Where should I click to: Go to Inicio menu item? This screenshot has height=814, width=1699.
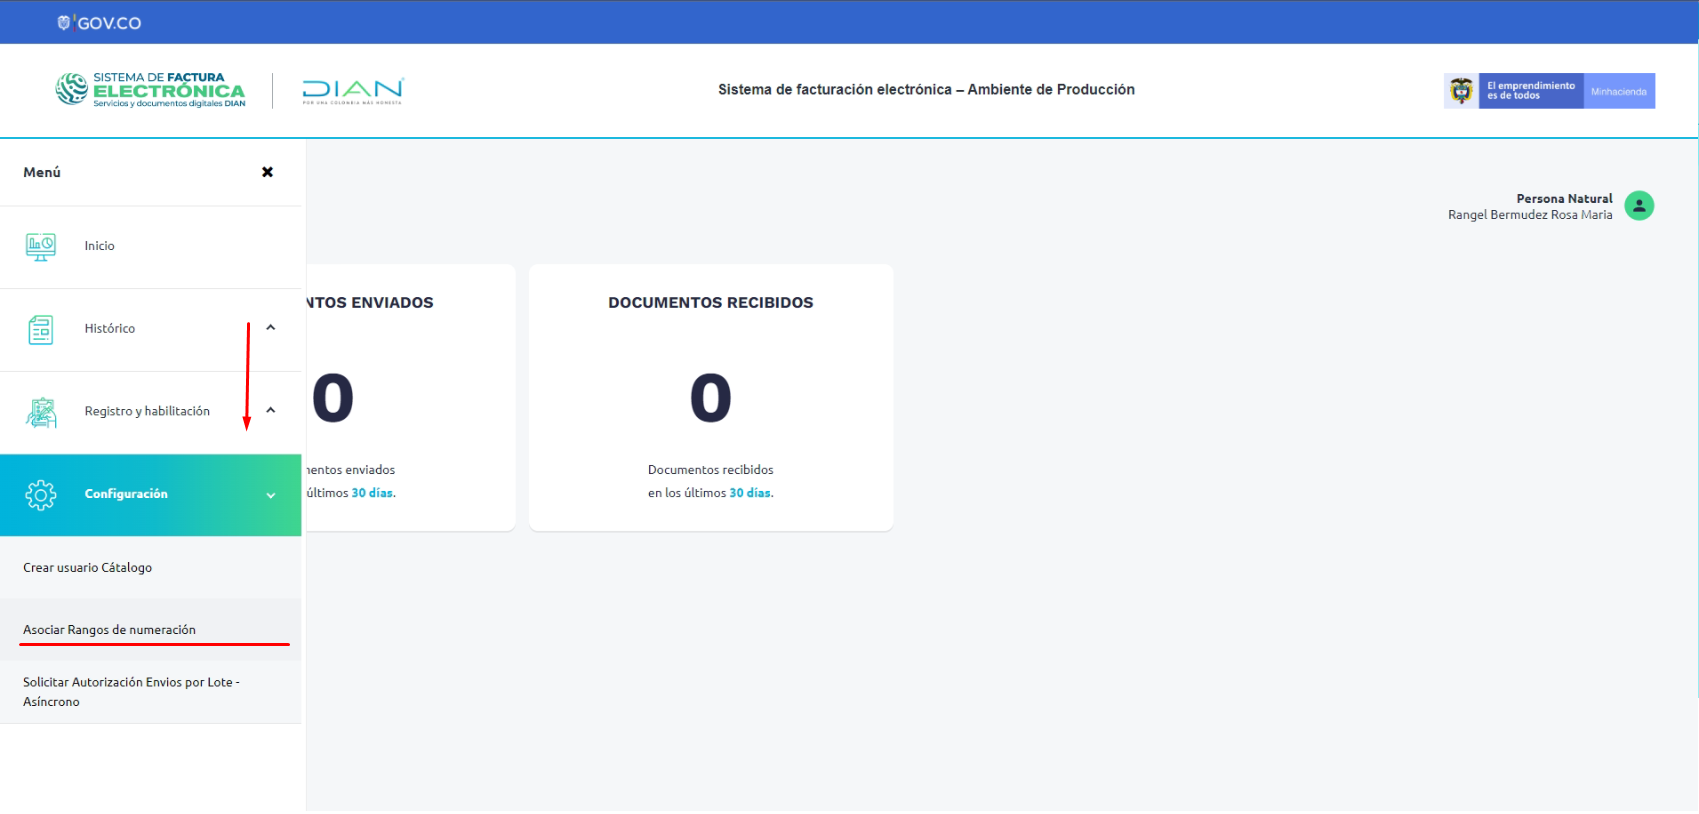pos(99,246)
